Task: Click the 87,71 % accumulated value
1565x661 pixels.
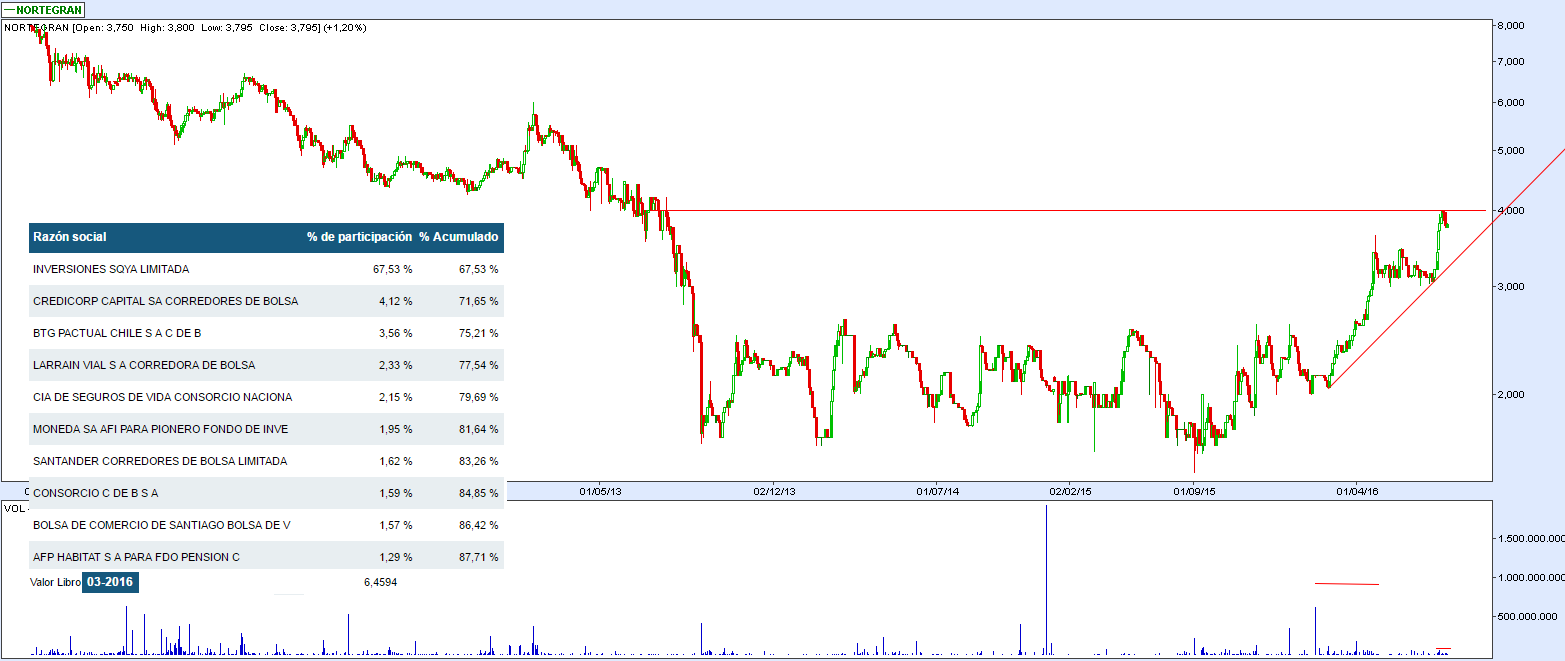Action: tap(477, 557)
